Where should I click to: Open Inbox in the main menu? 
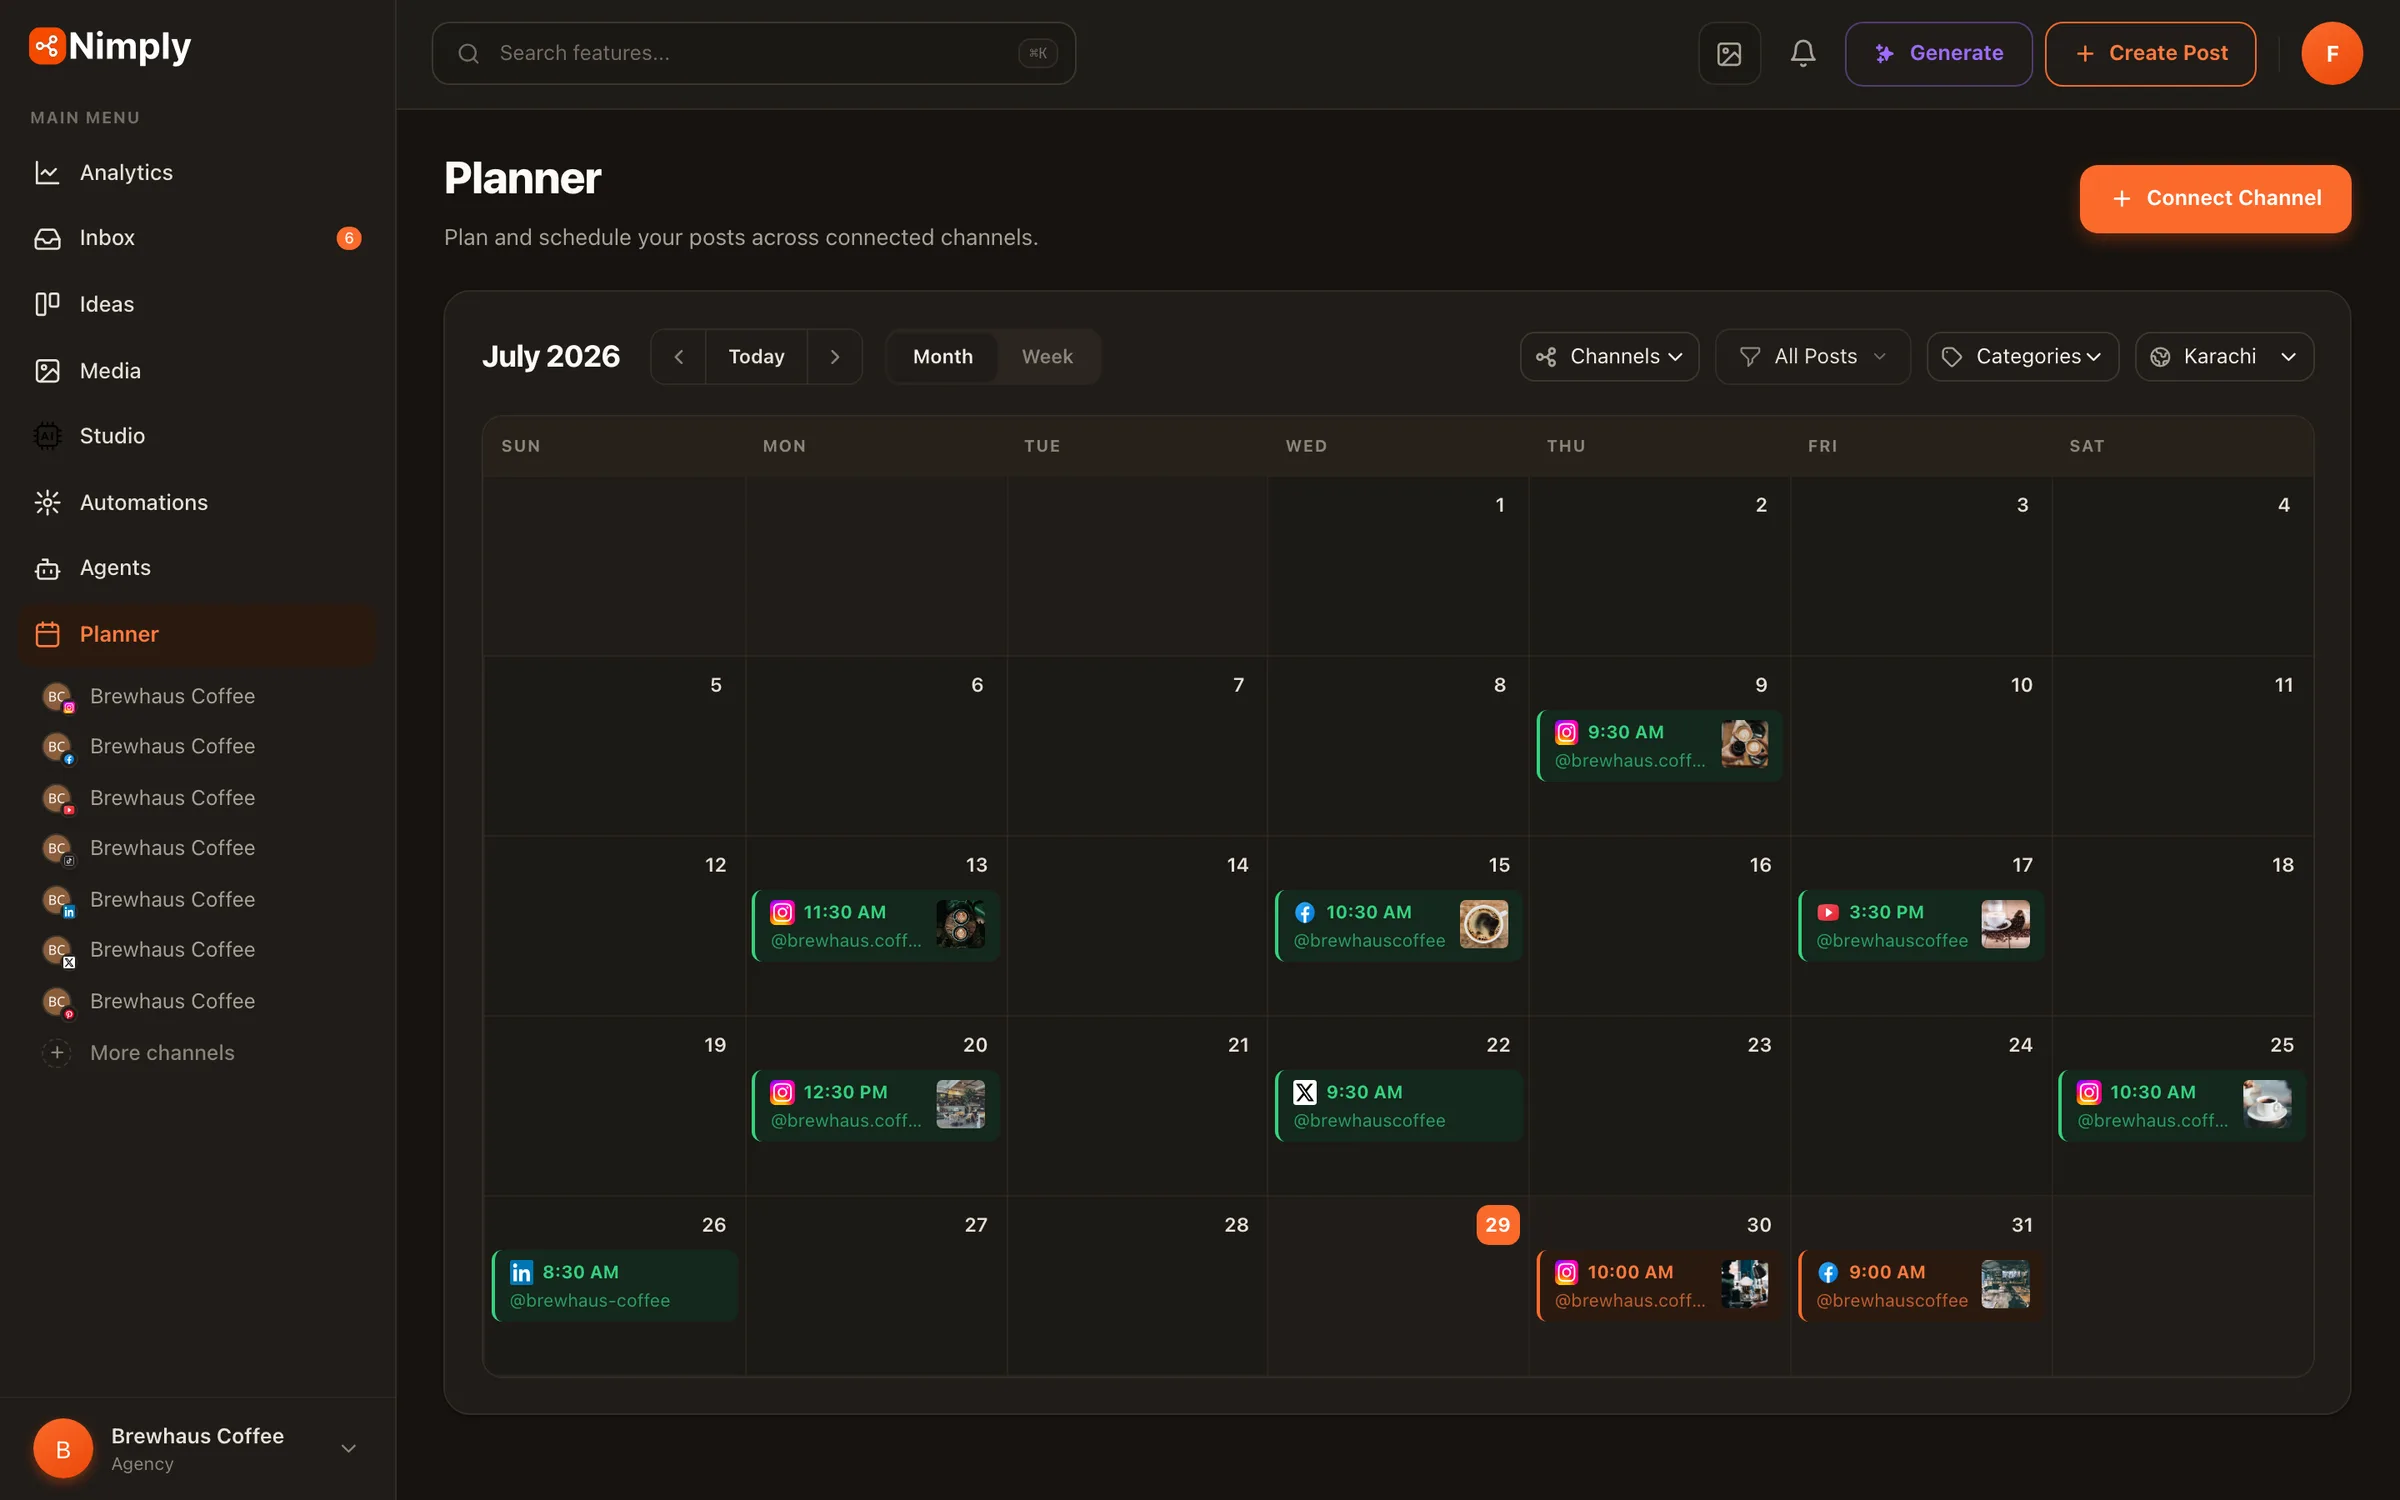[x=198, y=238]
